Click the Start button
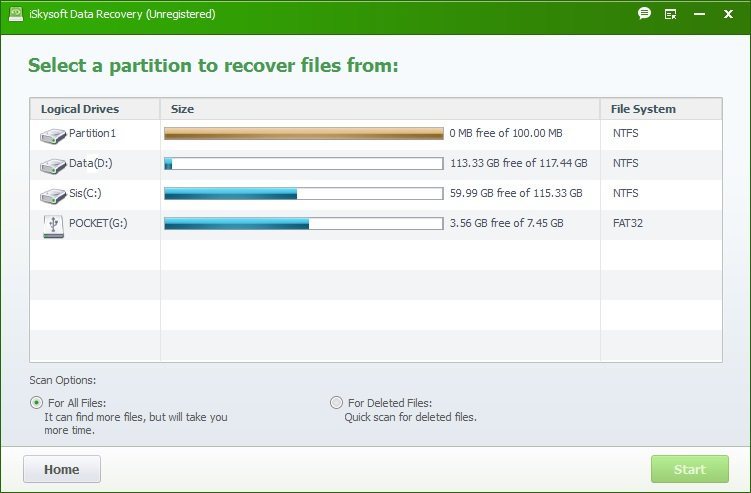Image resolution: width=751 pixels, height=493 pixels. click(690, 469)
